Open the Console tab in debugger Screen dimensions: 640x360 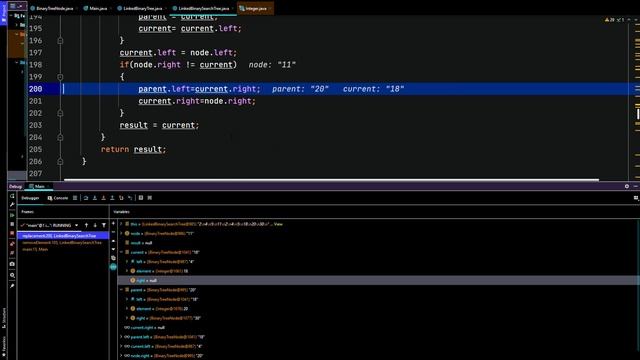point(58,198)
